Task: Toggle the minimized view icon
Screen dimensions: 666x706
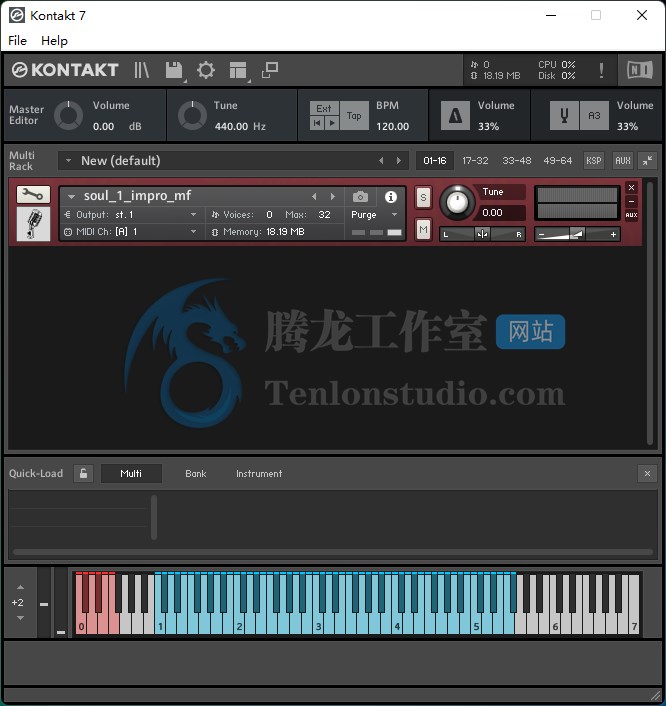Action: (270, 70)
